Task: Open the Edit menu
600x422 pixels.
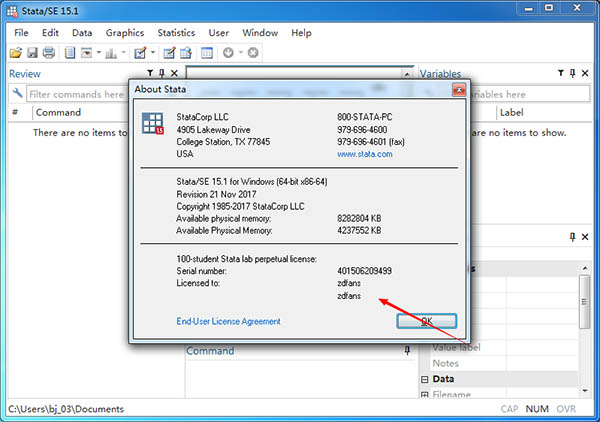Action: coord(50,33)
